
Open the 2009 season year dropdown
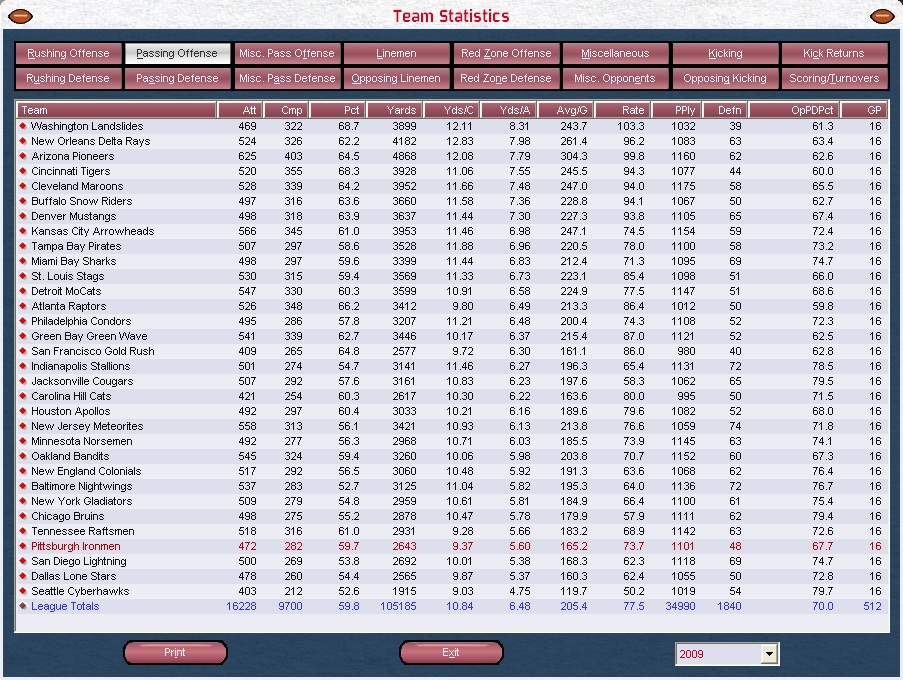click(x=768, y=654)
